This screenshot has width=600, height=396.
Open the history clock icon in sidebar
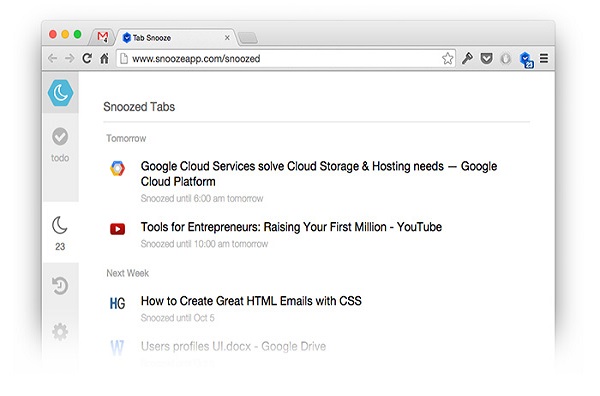(x=60, y=285)
